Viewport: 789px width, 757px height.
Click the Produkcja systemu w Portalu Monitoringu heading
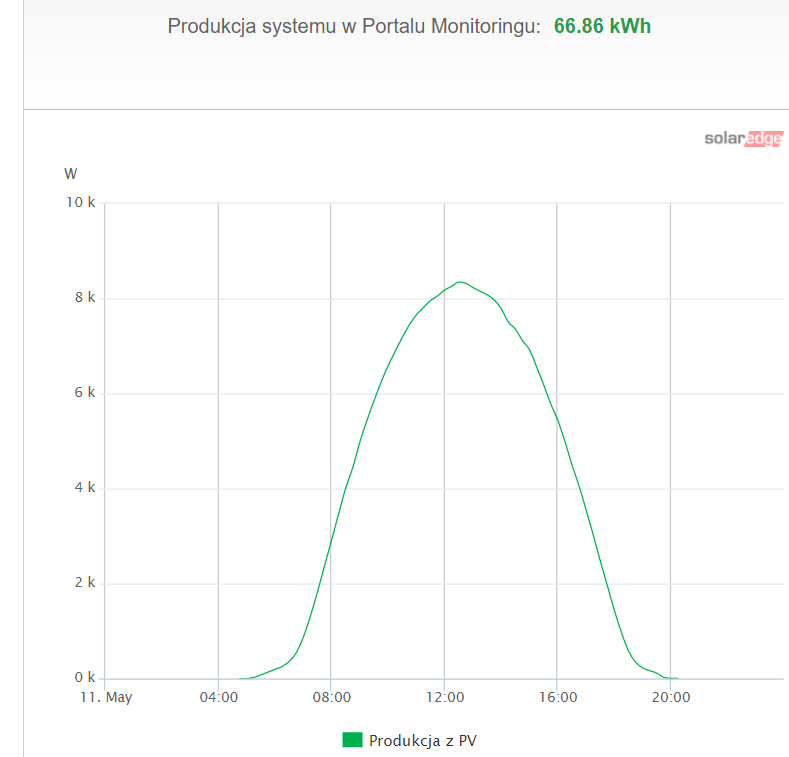tap(354, 26)
